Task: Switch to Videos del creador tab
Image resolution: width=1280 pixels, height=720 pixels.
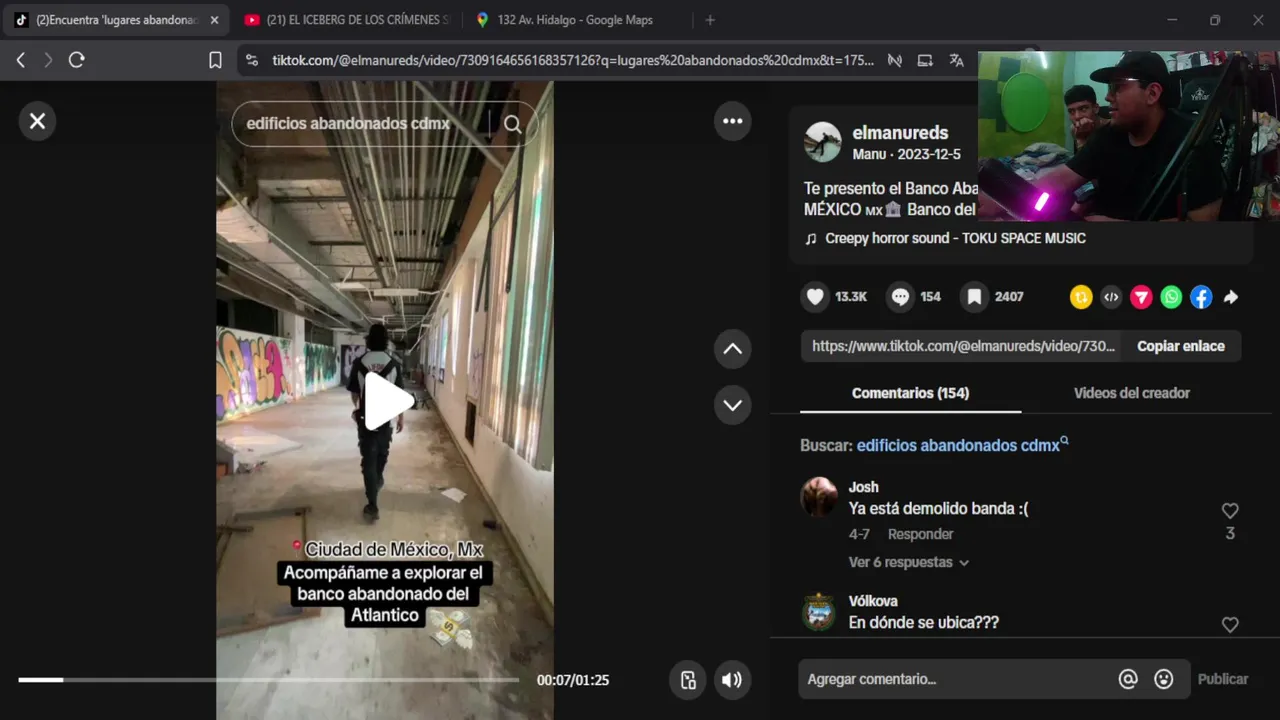Action: (x=1131, y=393)
